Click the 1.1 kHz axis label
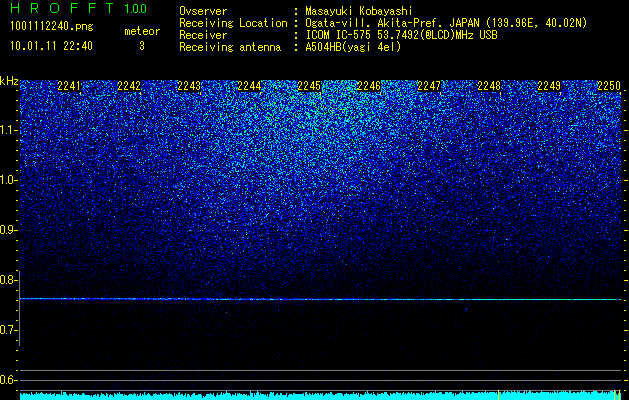The image size is (629, 400). click(x=7, y=130)
